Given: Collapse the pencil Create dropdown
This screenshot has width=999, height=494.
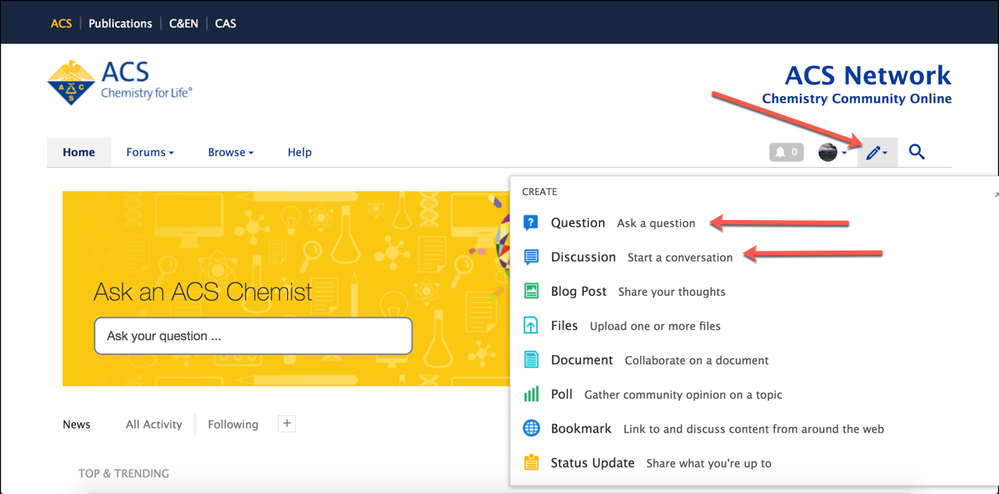Looking at the screenshot, I should 877,152.
